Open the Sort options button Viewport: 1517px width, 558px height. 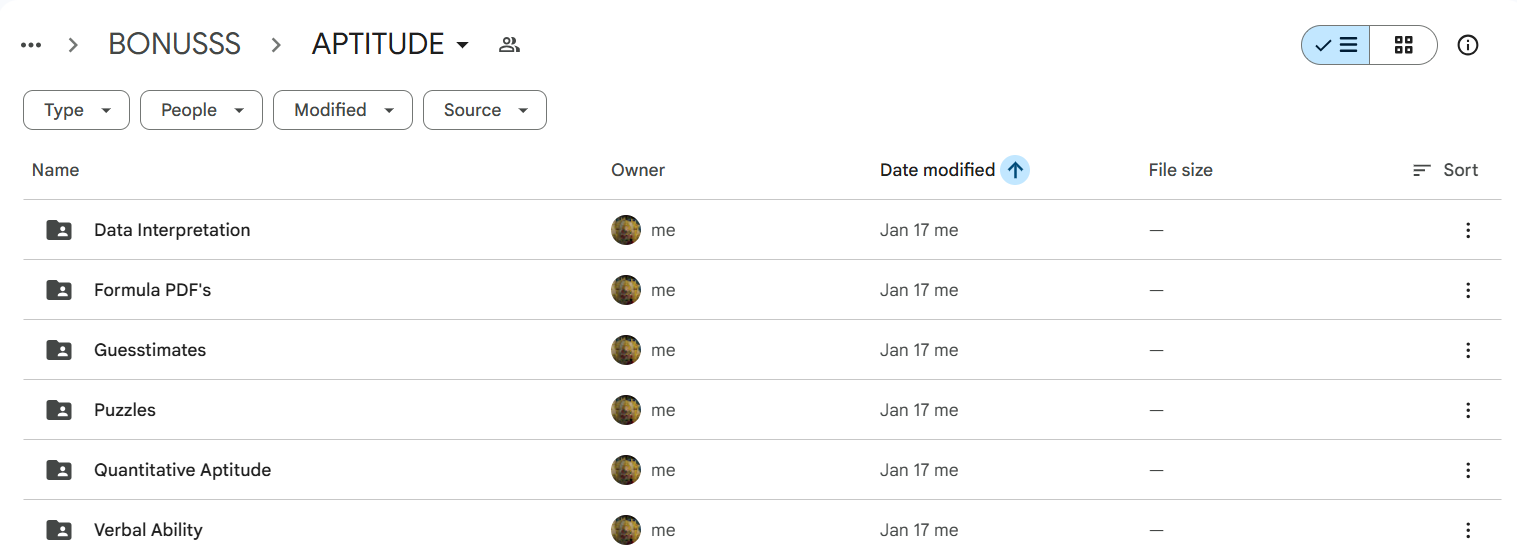click(x=1445, y=170)
